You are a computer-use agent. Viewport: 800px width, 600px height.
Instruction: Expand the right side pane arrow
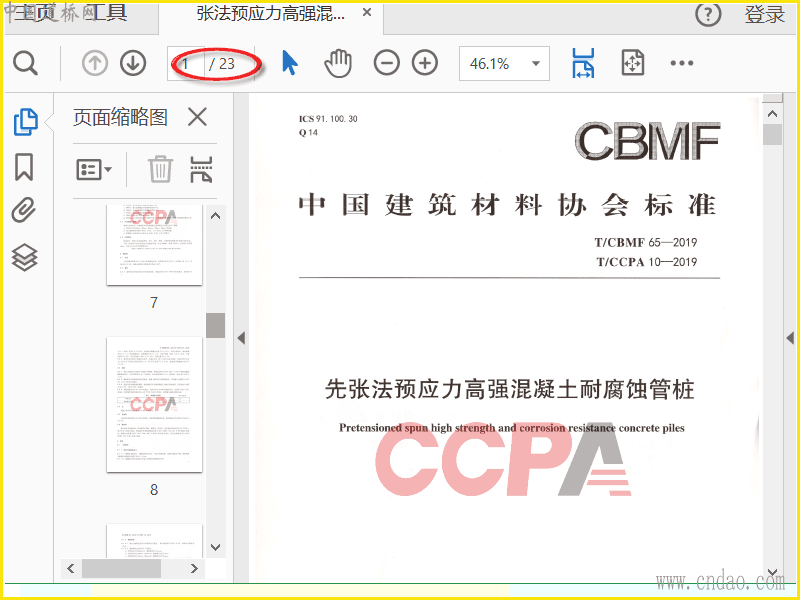point(790,338)
